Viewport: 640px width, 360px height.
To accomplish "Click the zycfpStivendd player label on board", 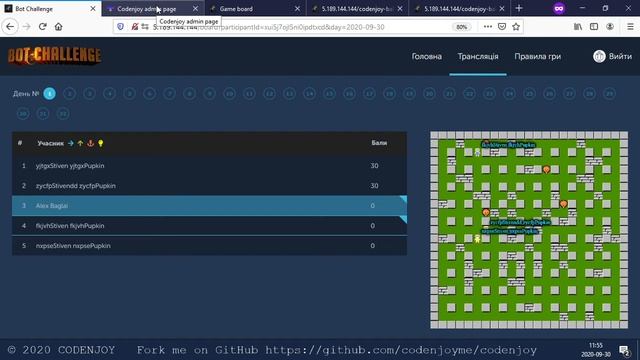I will (520, 222).
